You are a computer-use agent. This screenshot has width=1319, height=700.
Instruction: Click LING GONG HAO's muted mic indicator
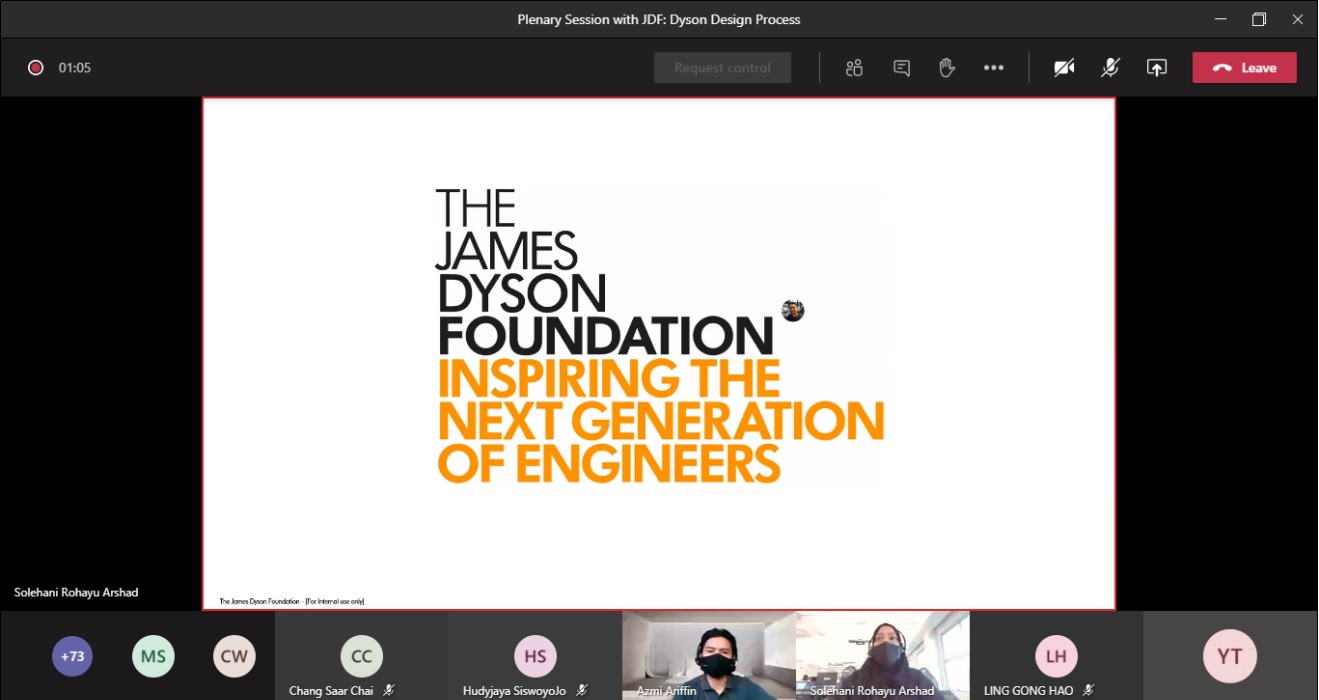pyautogui.click(x=1090, y=689)
